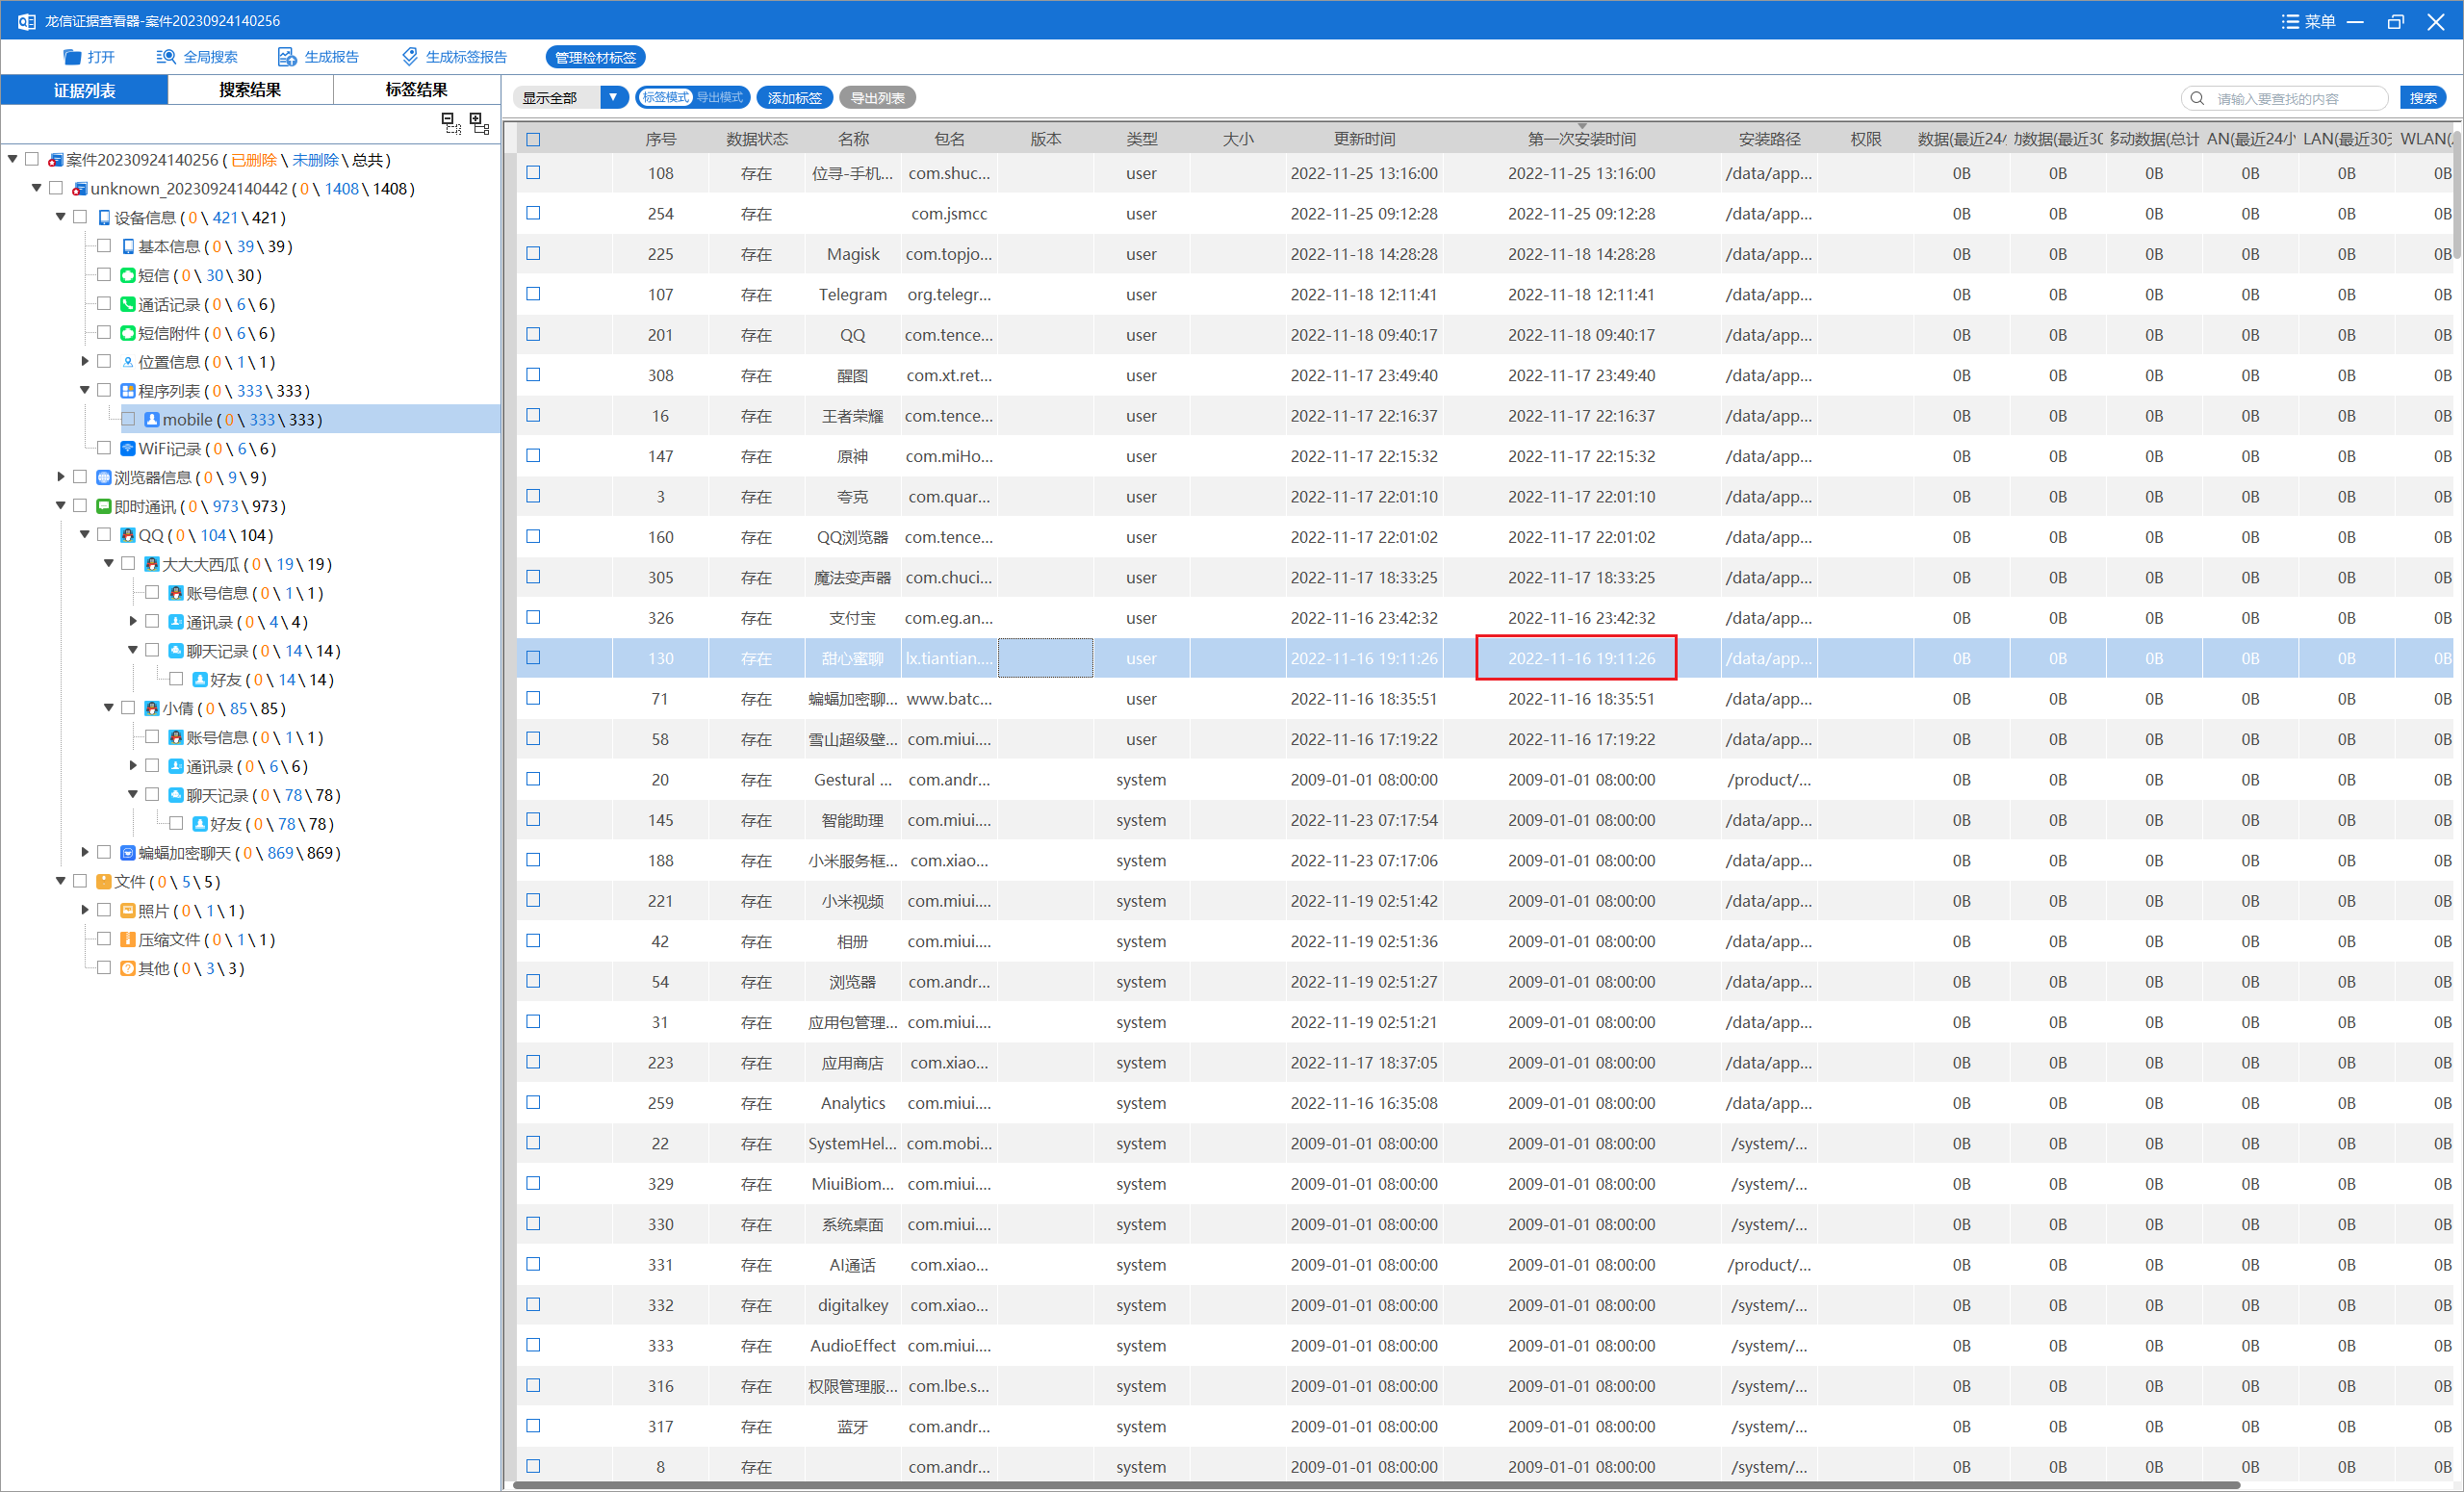This screenshot has height=1492, width=2464.
Task: Open the 全局搜索 search icon
Action: 166,57
